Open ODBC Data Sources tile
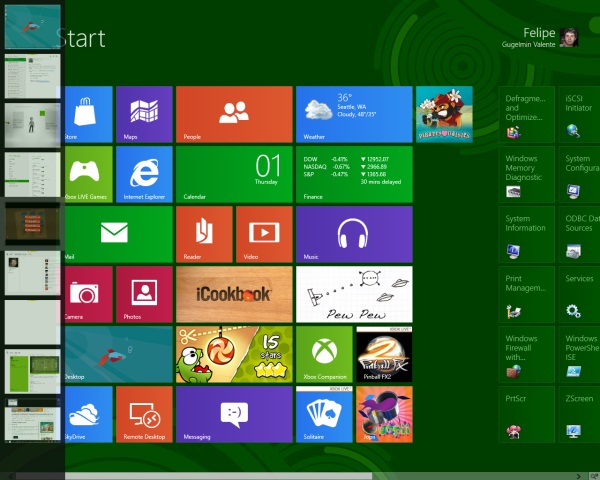The image size is (600, 480). point(579,234)
